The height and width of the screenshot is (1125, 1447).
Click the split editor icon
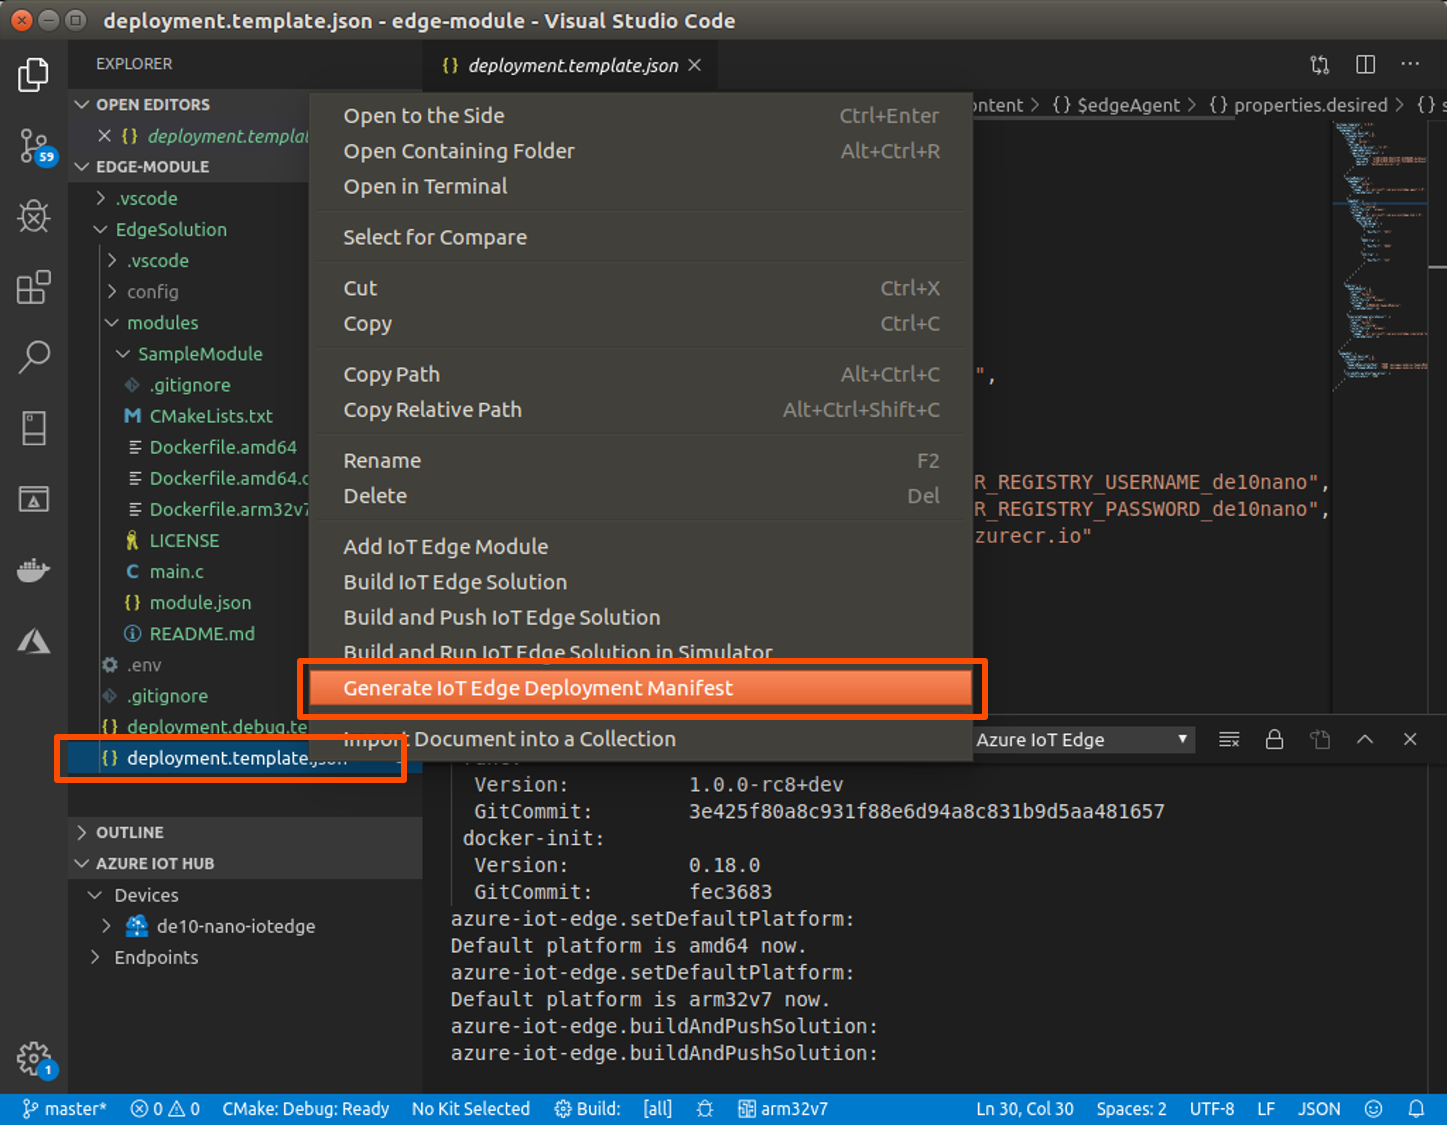point(1365,65)
